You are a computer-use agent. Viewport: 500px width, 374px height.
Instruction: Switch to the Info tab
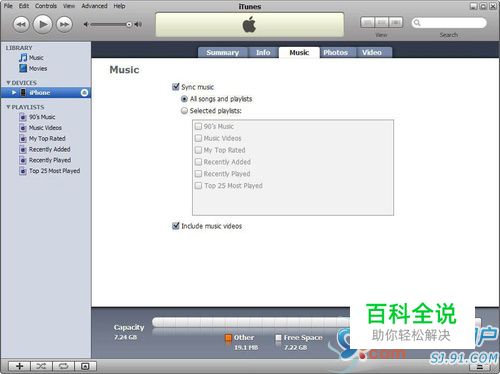pos(263,52)
